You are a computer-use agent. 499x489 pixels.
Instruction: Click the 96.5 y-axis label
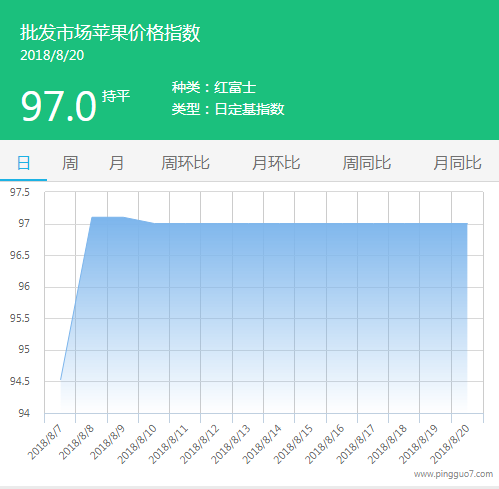[x=20, y=255]
